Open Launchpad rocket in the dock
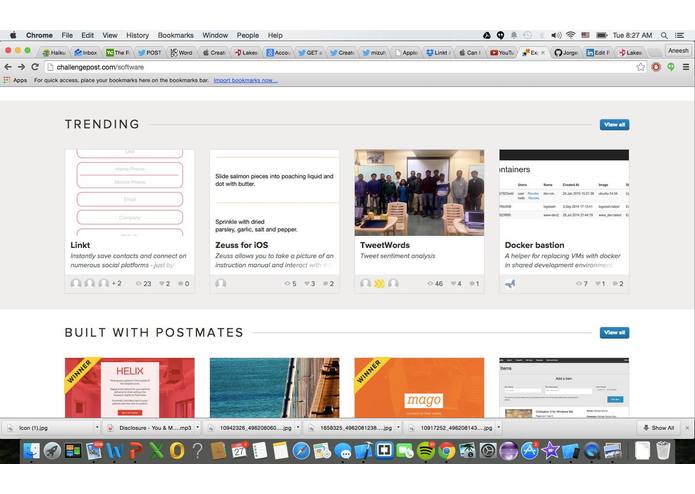695x494 pixels. 52,451
